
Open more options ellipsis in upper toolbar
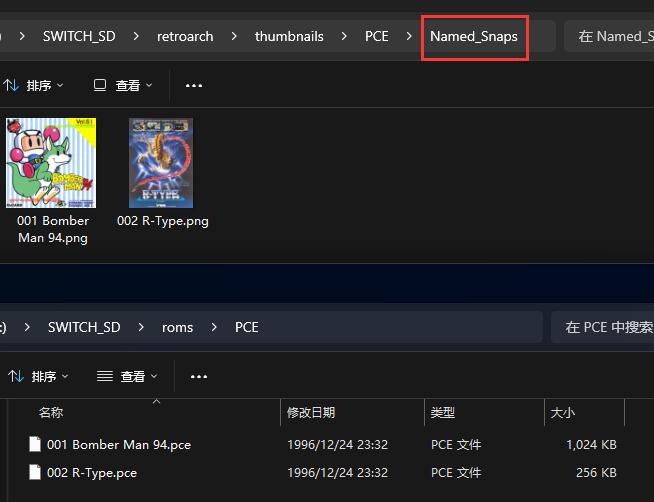pos(194,86)
